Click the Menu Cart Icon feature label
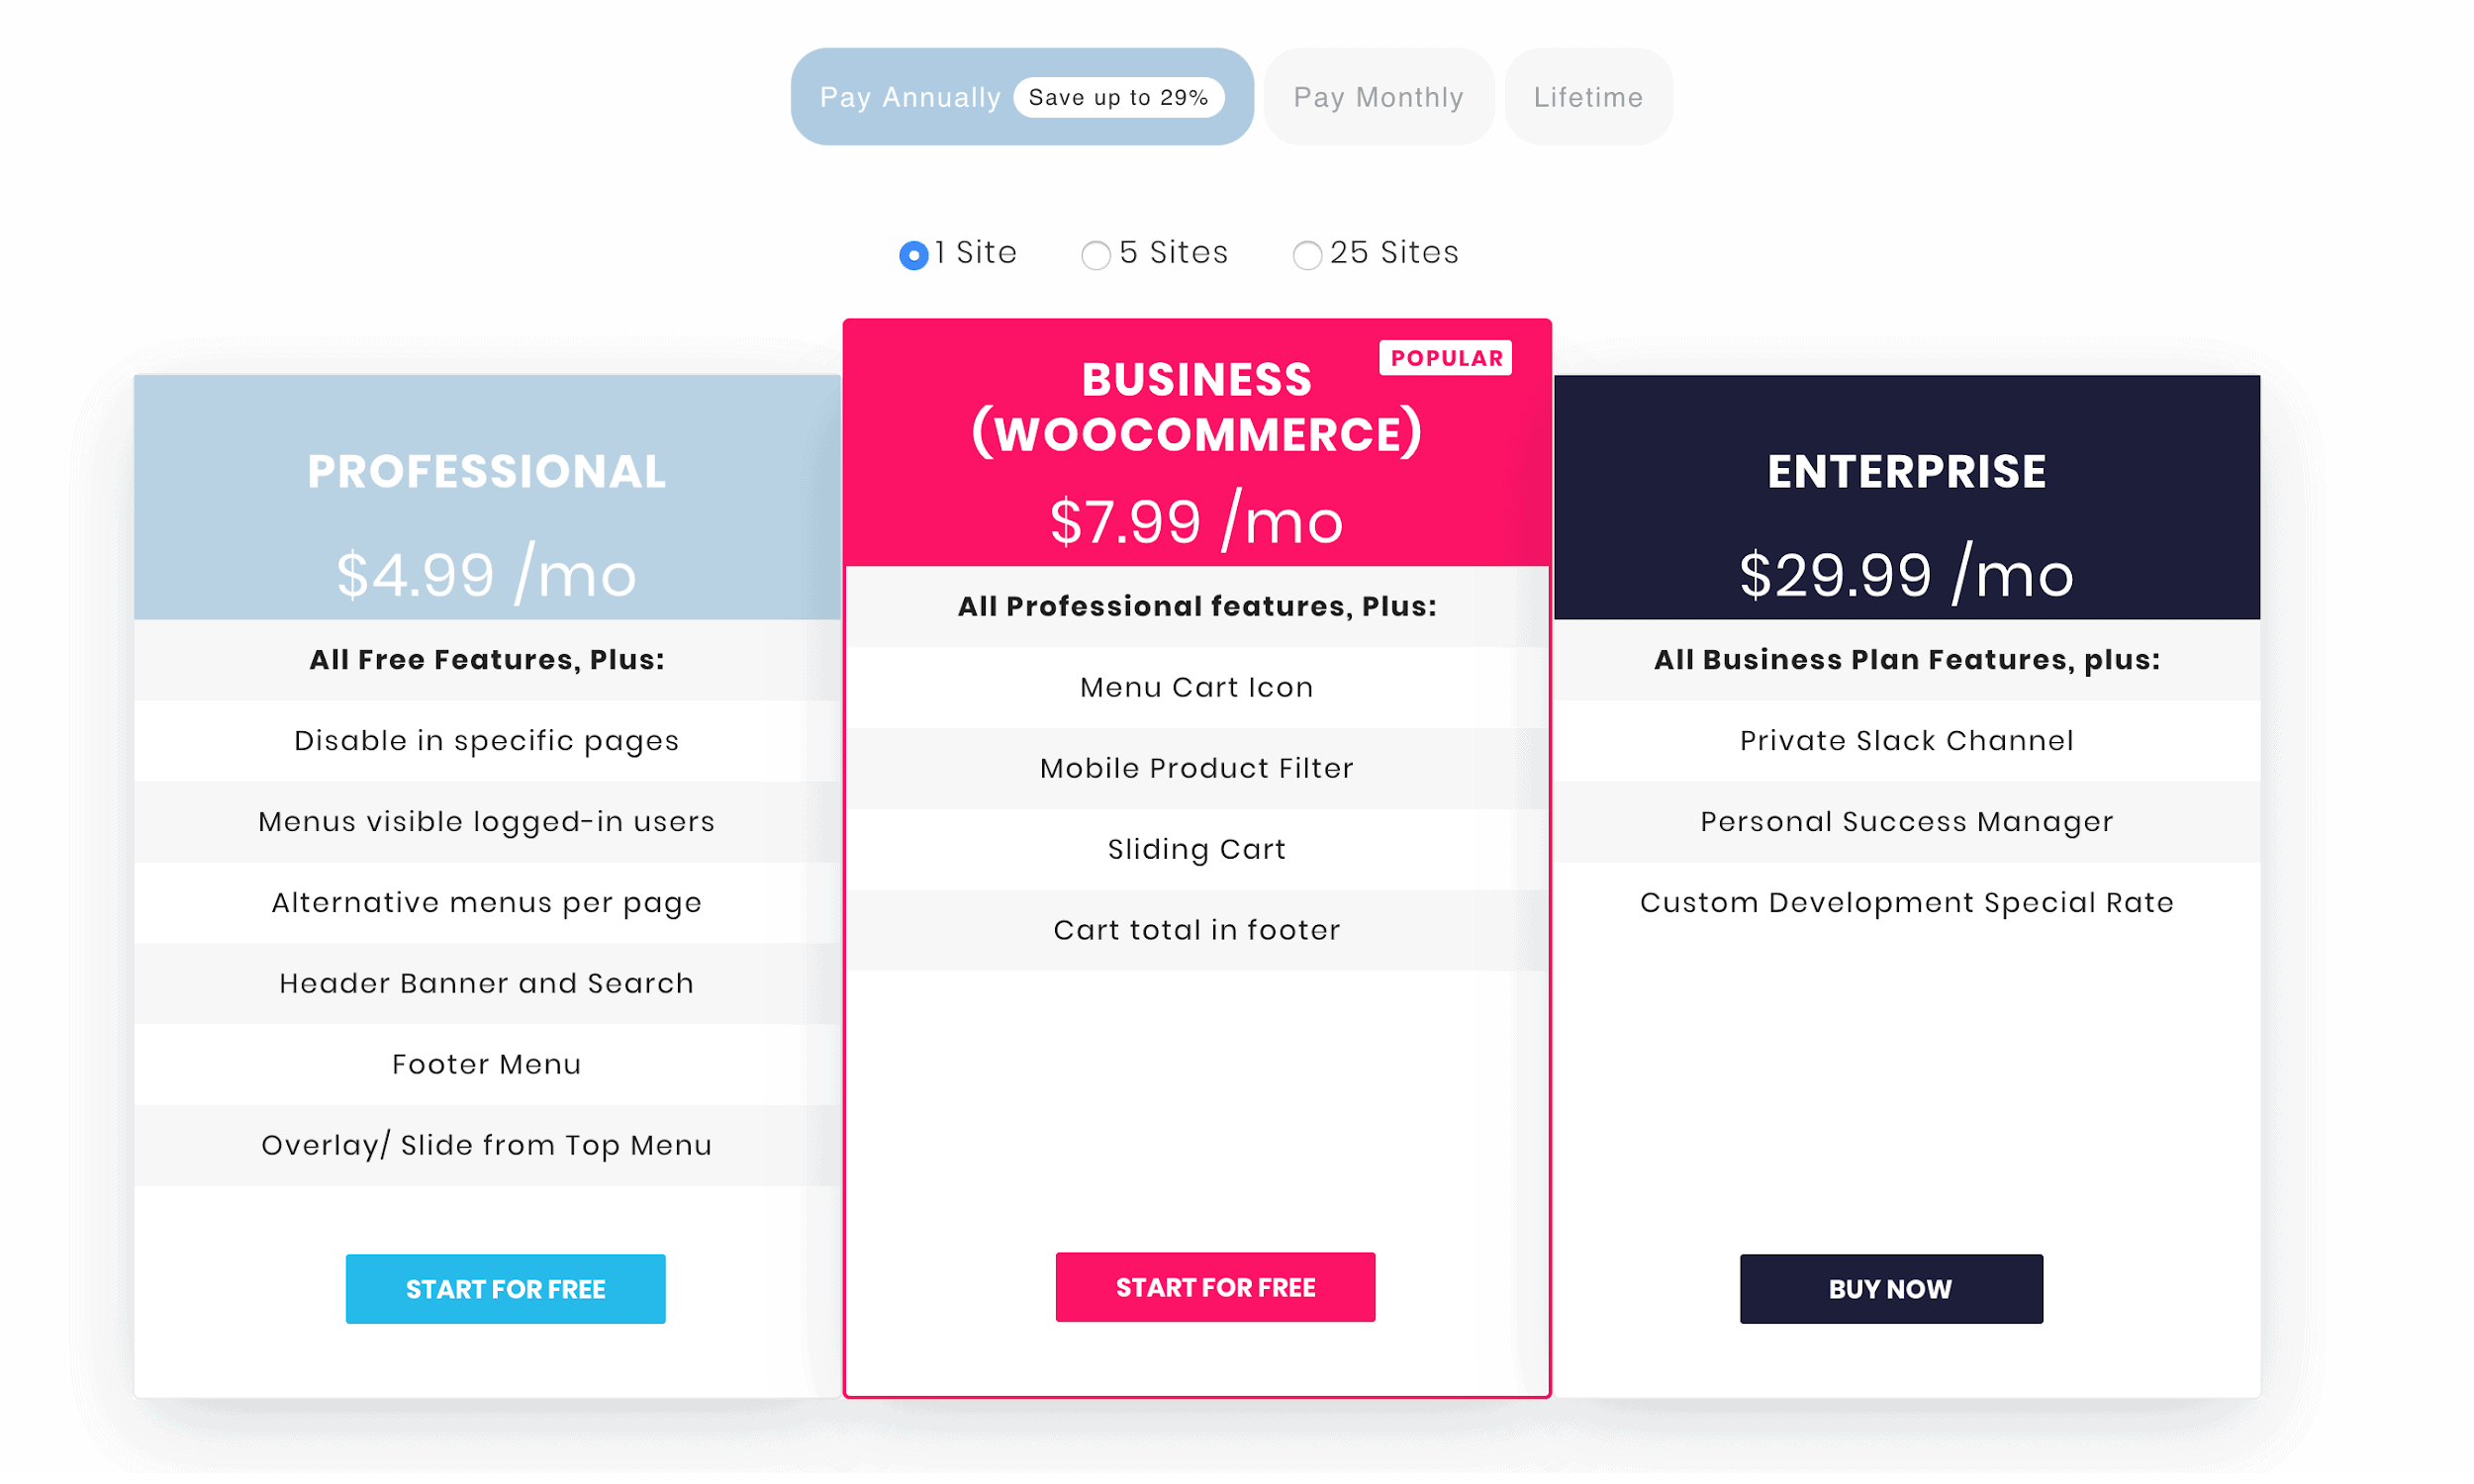 [1196, 688]
